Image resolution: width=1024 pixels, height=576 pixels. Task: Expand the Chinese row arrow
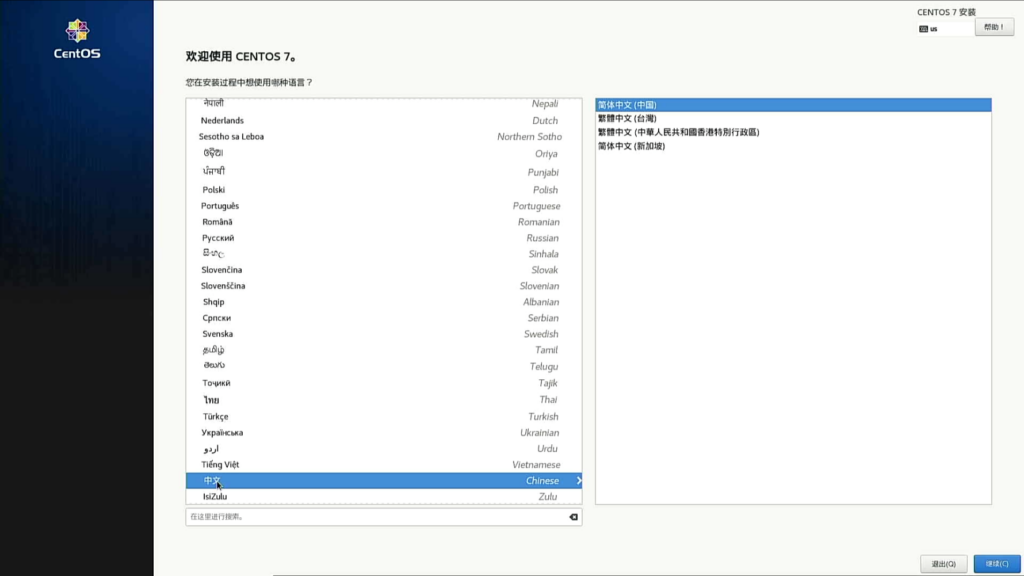[579, 481]
